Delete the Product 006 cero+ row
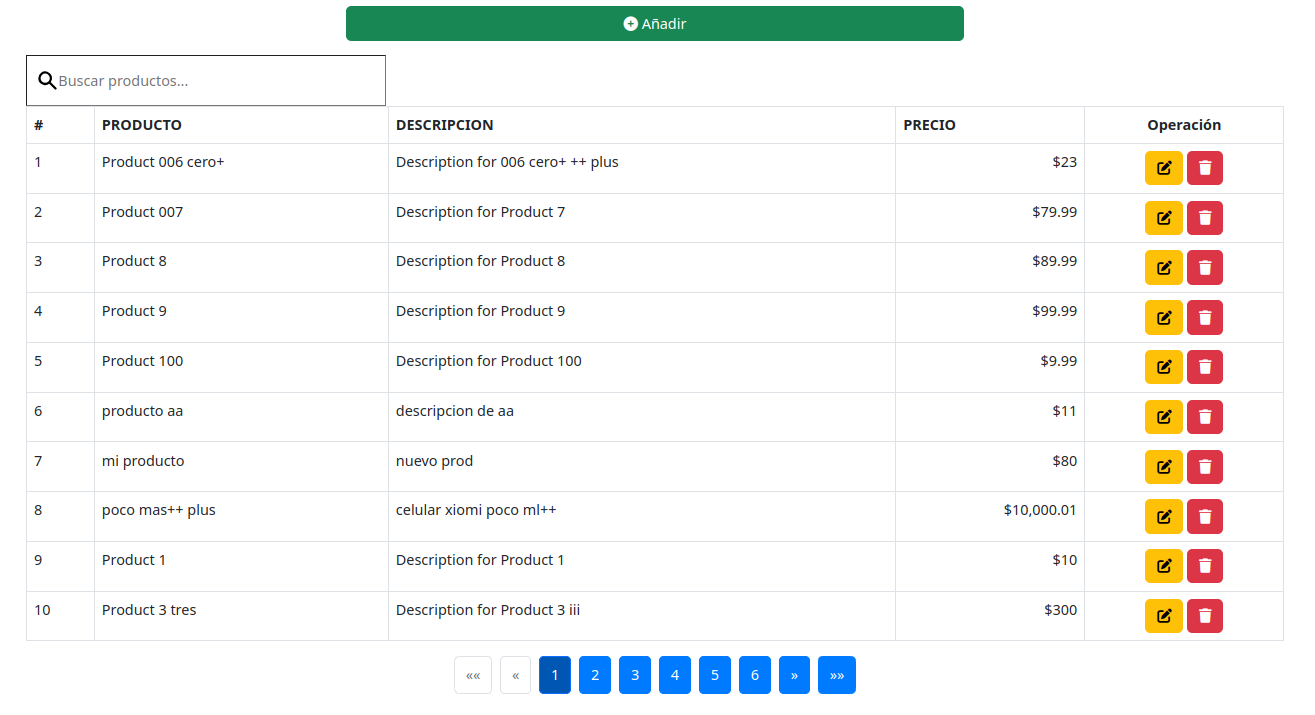 [x=1205, y=168]
